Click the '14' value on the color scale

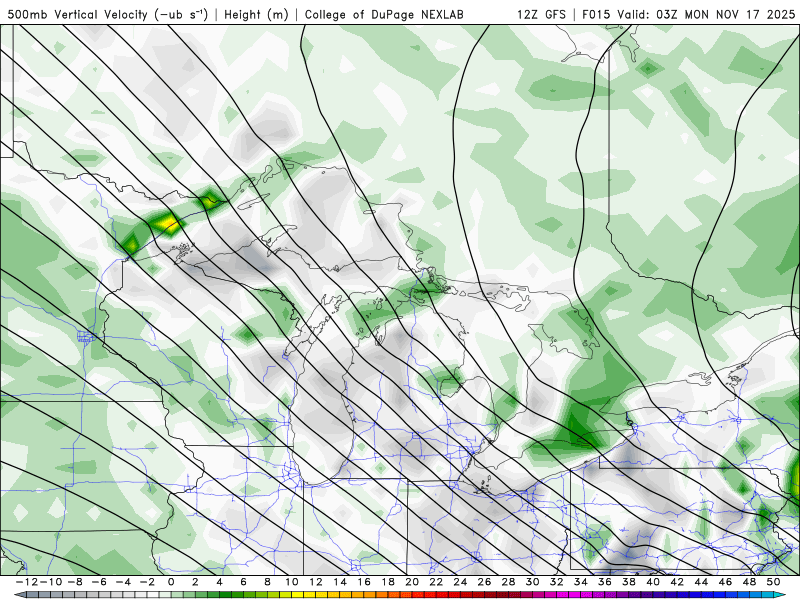click(x=340, y=582)
